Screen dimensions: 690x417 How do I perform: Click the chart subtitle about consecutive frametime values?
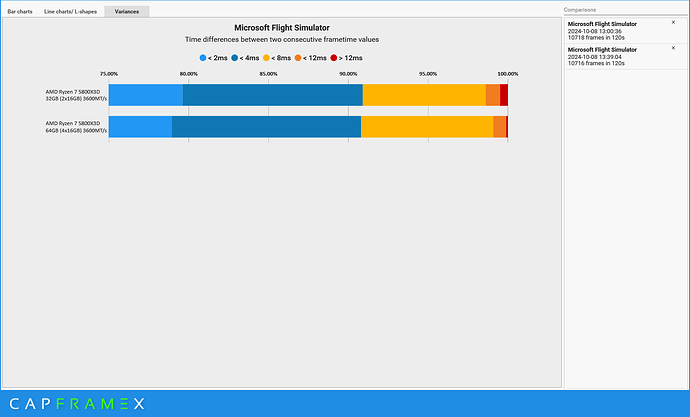click(x=282, y=40)
